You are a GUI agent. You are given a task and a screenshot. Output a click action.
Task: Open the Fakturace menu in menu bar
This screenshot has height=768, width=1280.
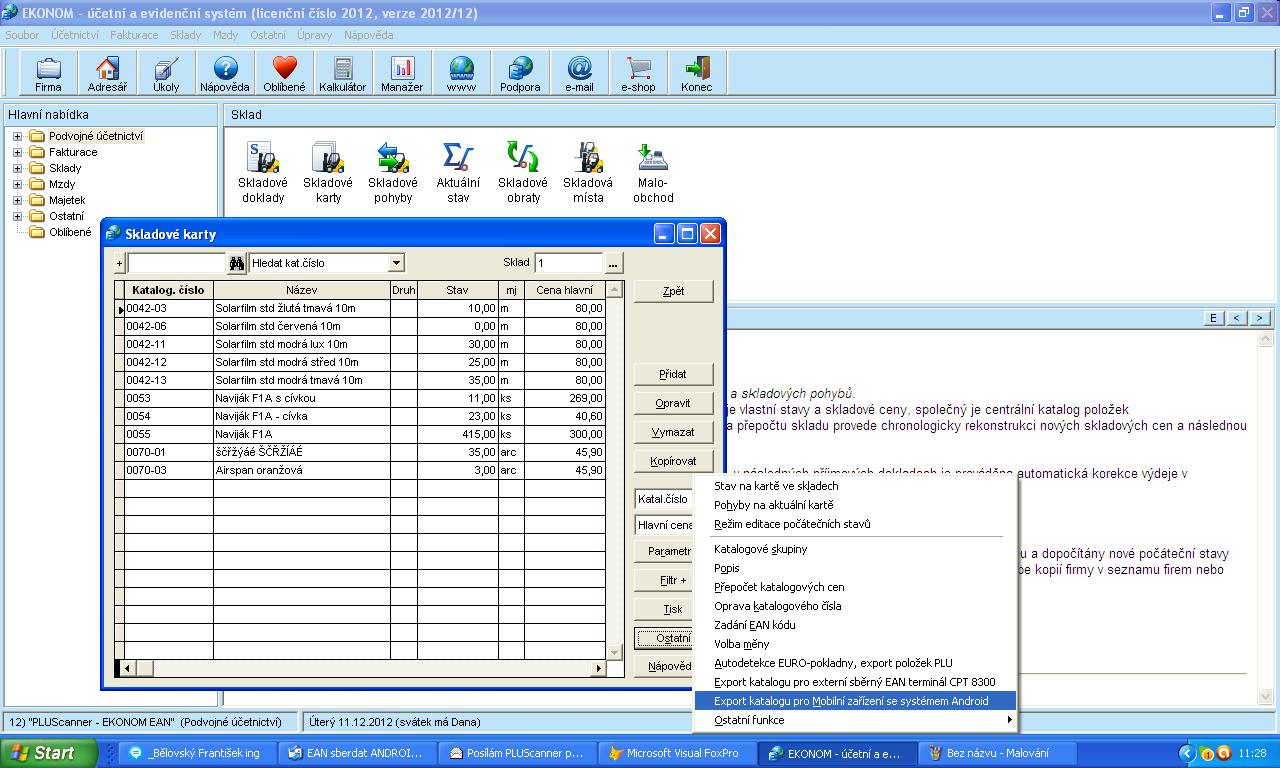coord(134,35)
